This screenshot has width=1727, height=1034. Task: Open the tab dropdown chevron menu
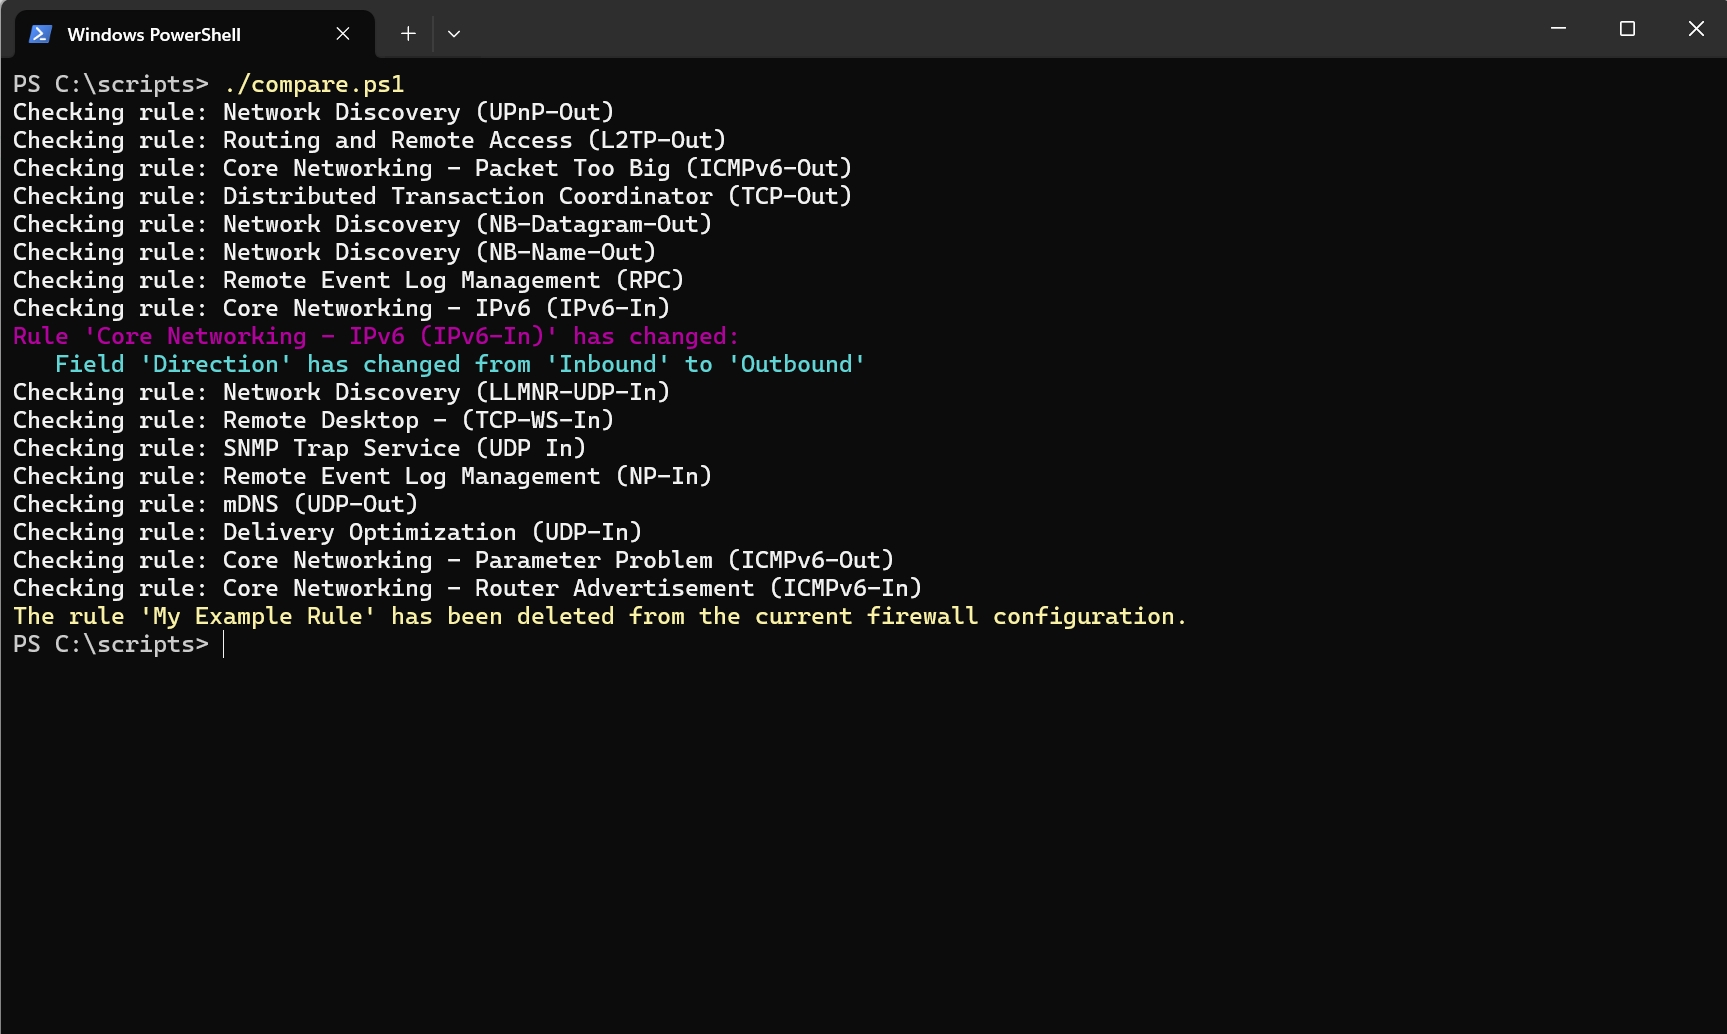tap(453, 33)
